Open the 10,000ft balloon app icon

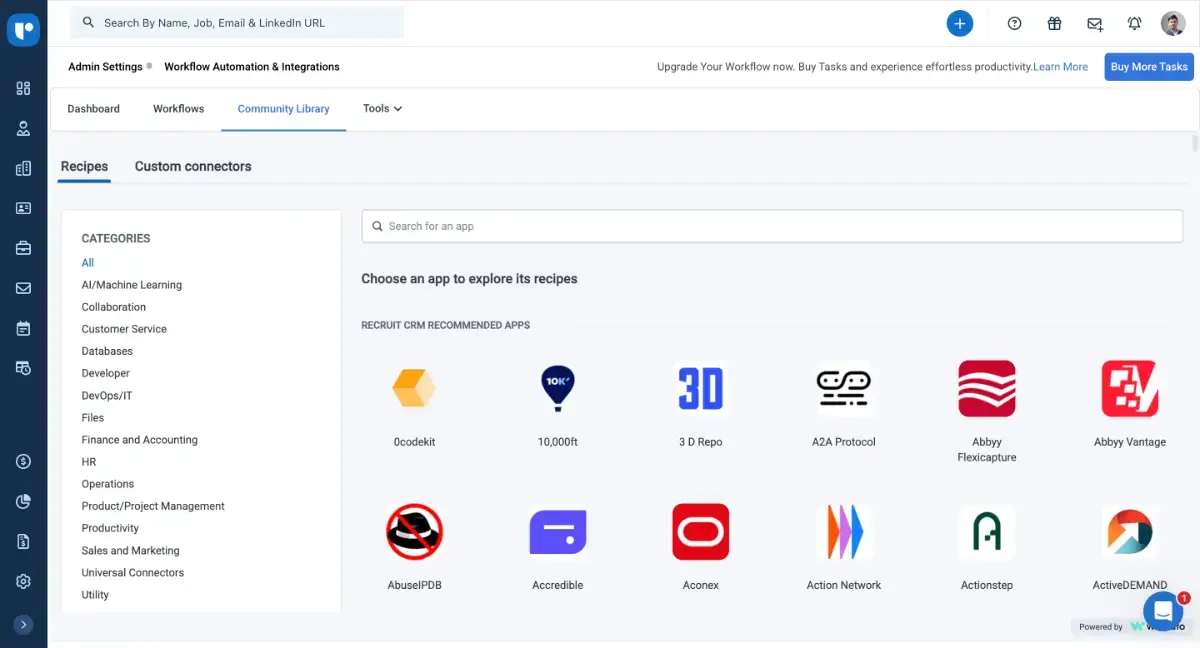557,389
